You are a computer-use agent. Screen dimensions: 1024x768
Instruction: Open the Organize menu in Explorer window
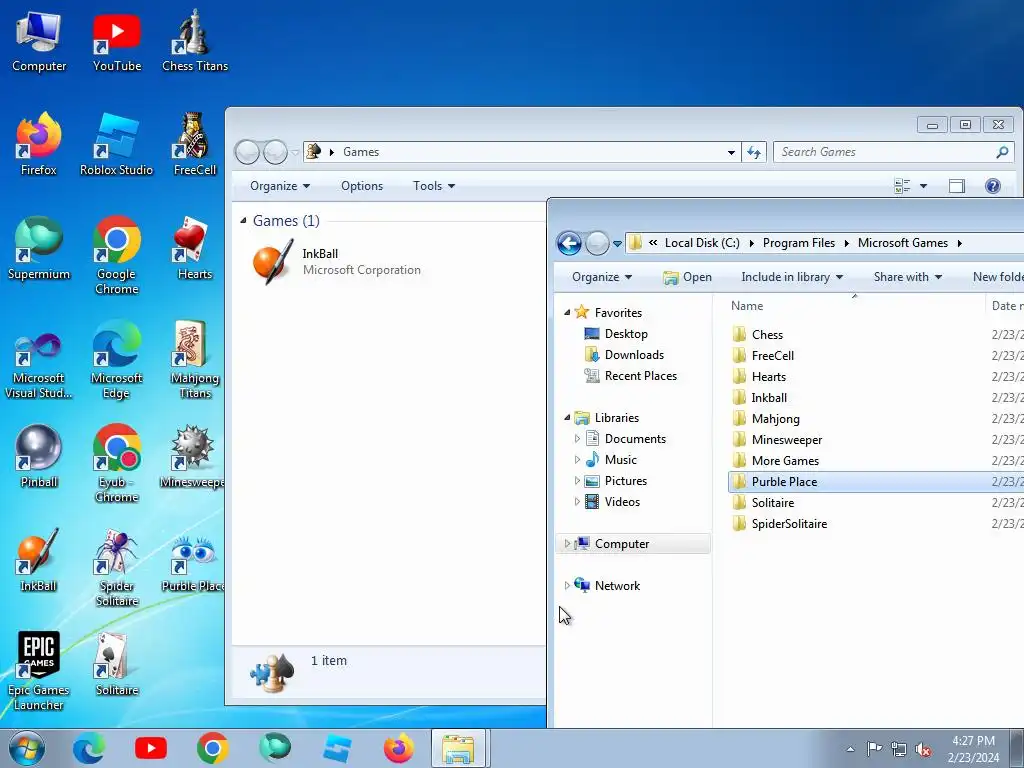coord(601,277)
